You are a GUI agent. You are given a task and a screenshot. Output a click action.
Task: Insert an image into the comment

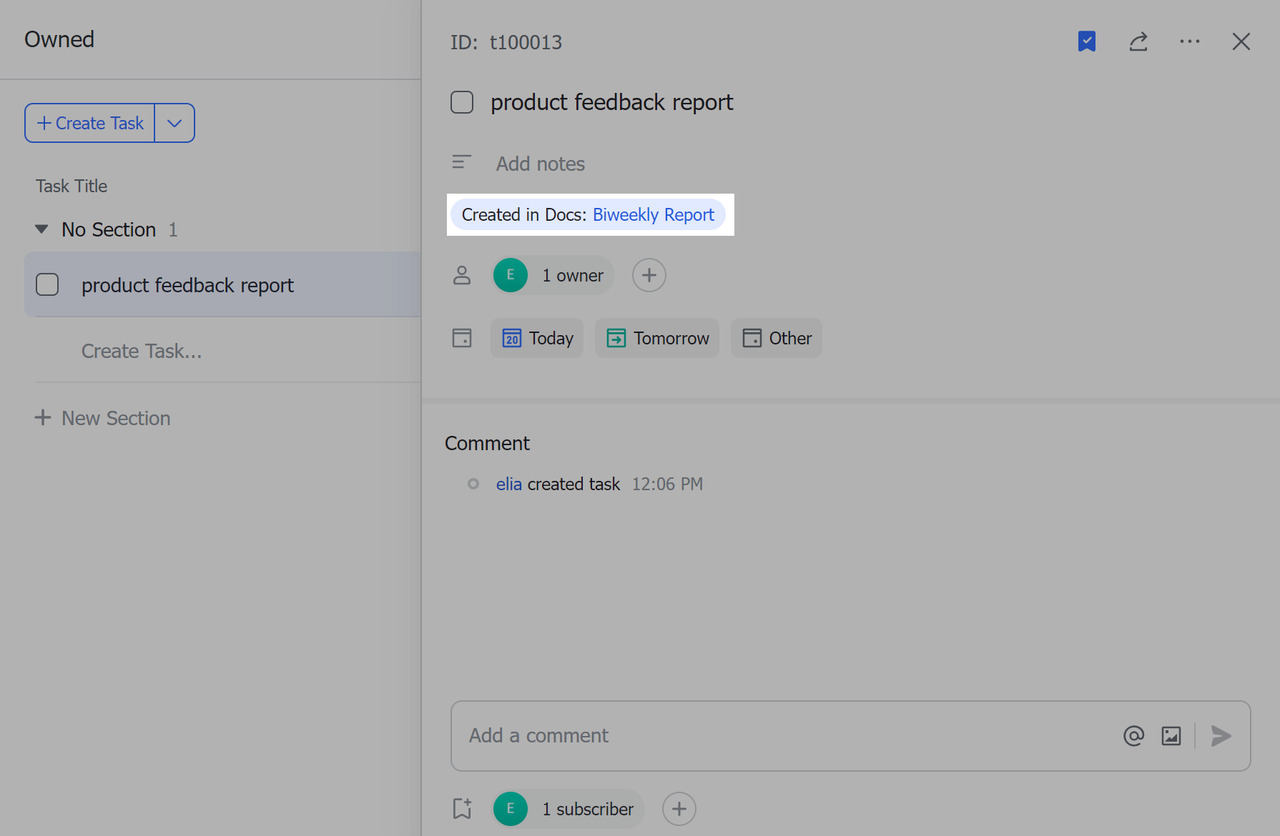[x=1171, y=736]
